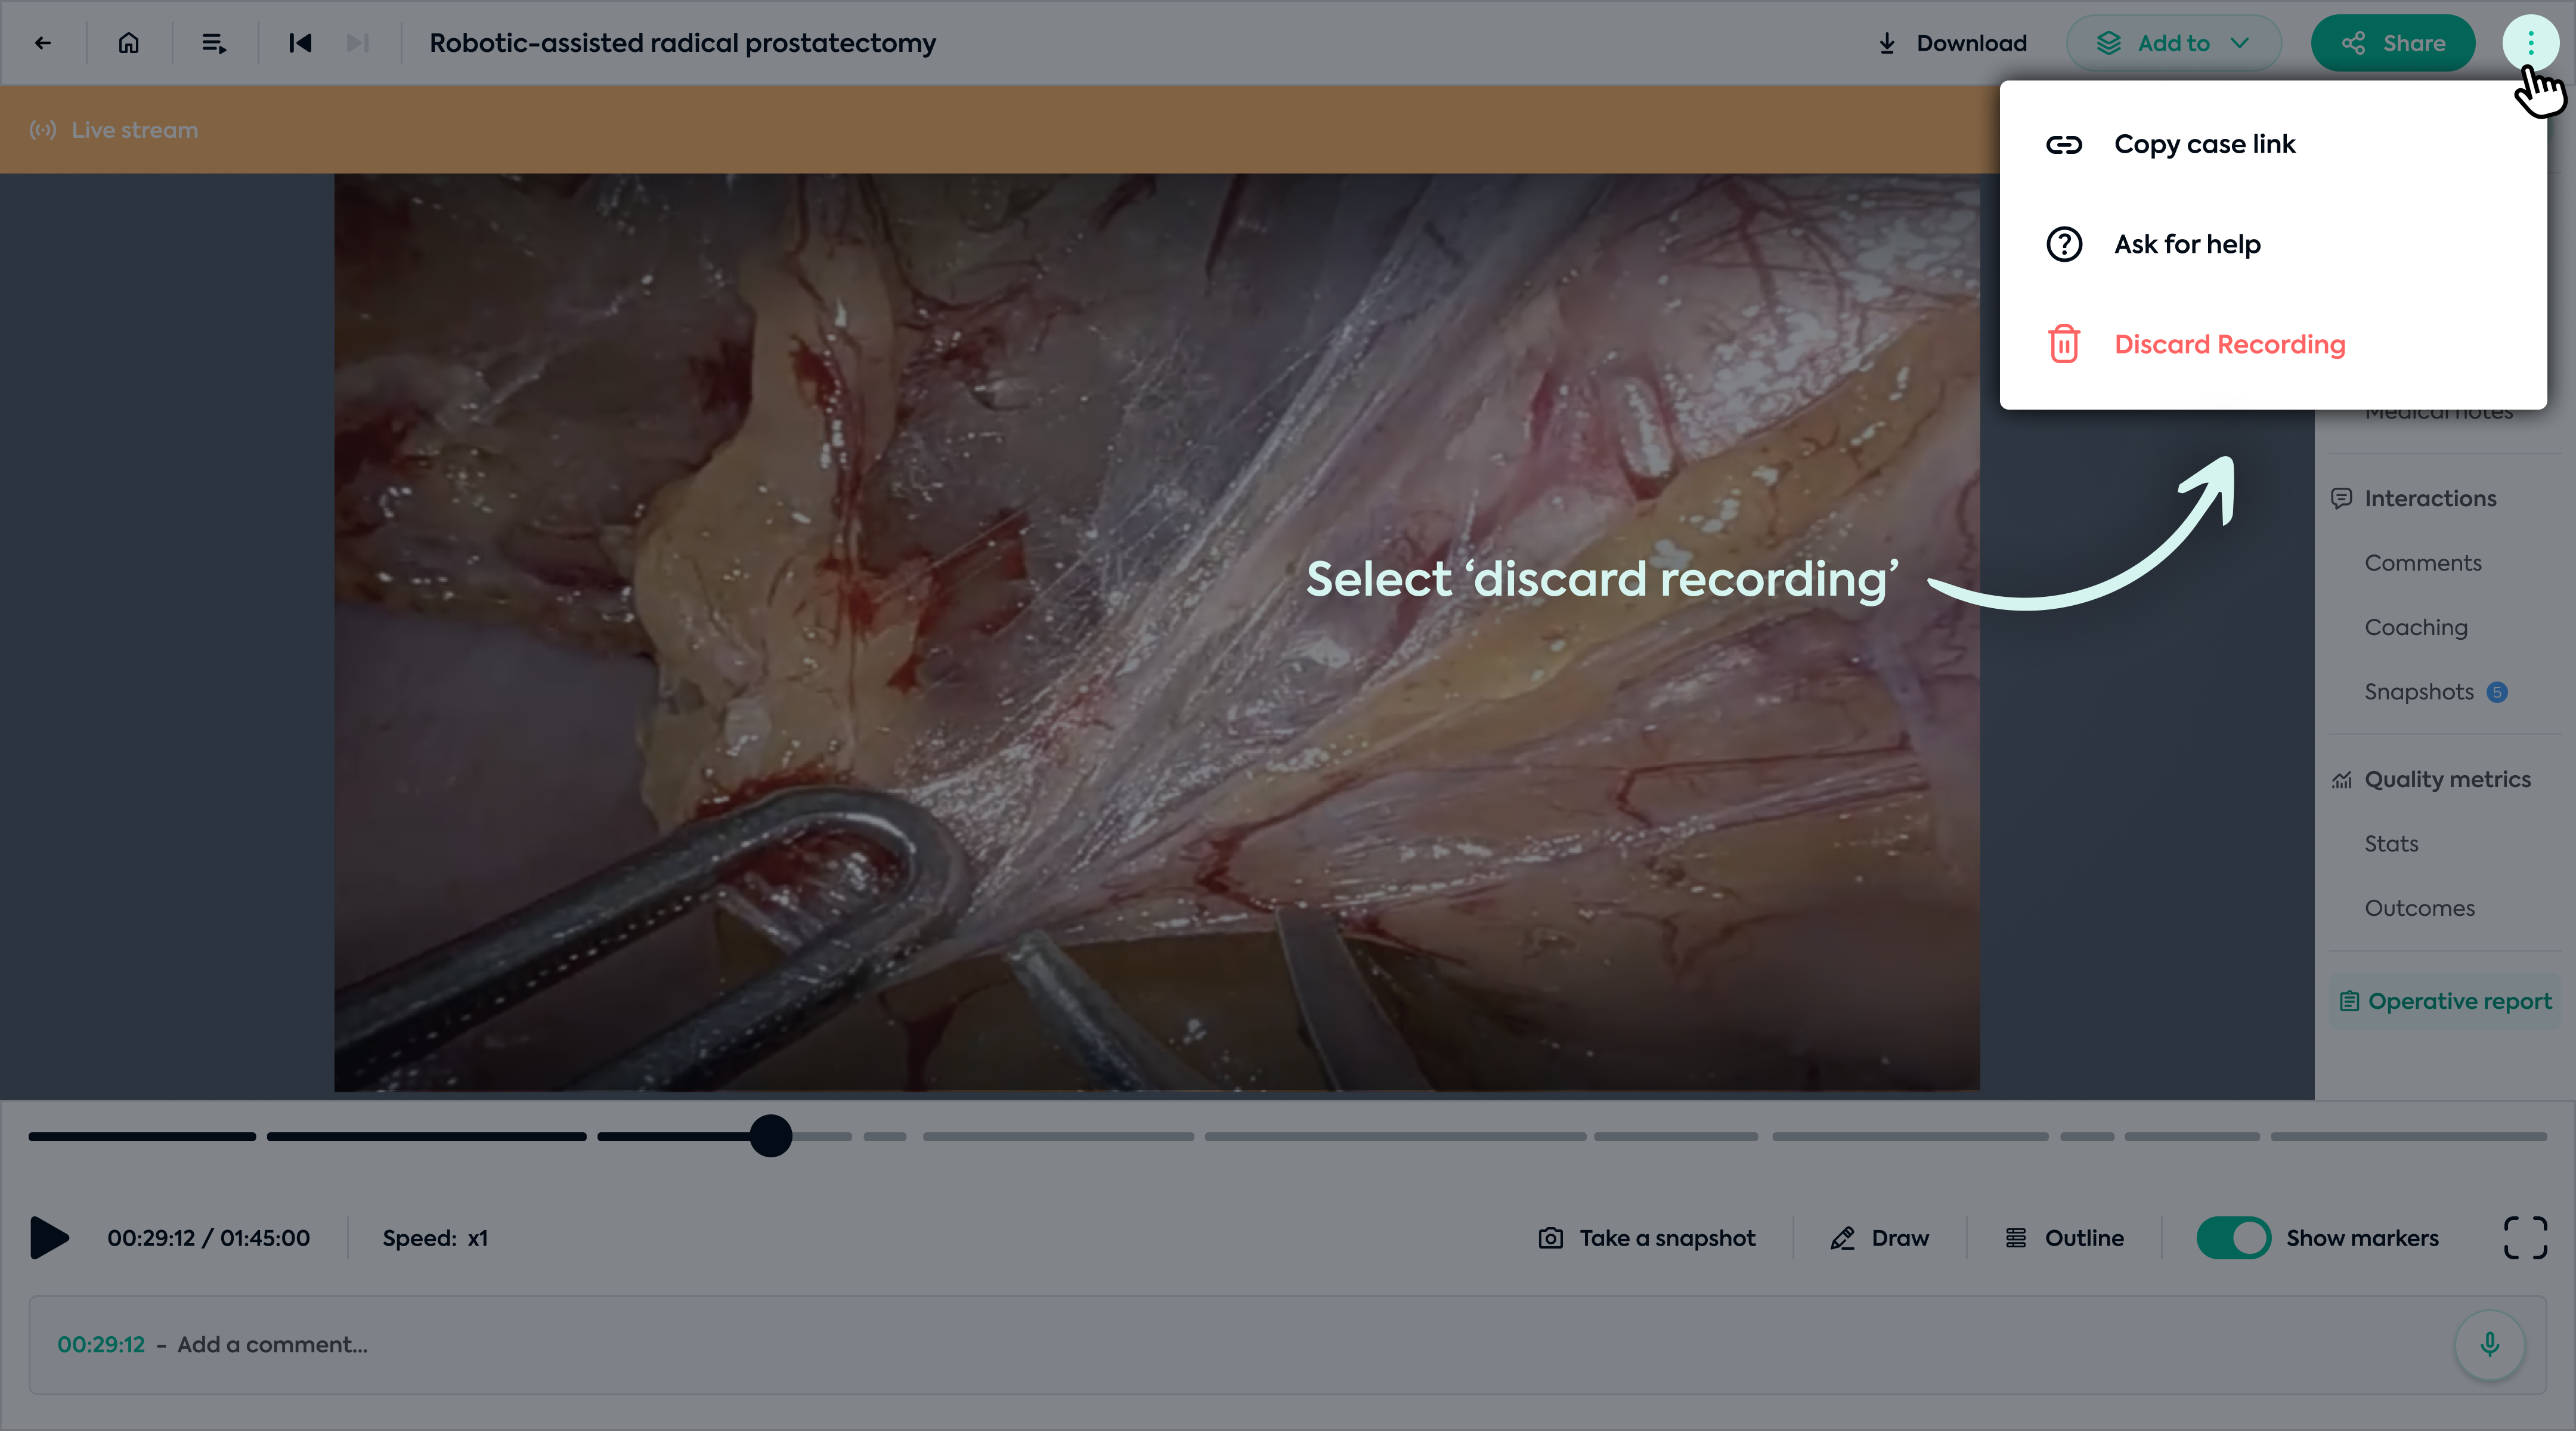Click the red trash can icon

click(x=2064, y=344)
